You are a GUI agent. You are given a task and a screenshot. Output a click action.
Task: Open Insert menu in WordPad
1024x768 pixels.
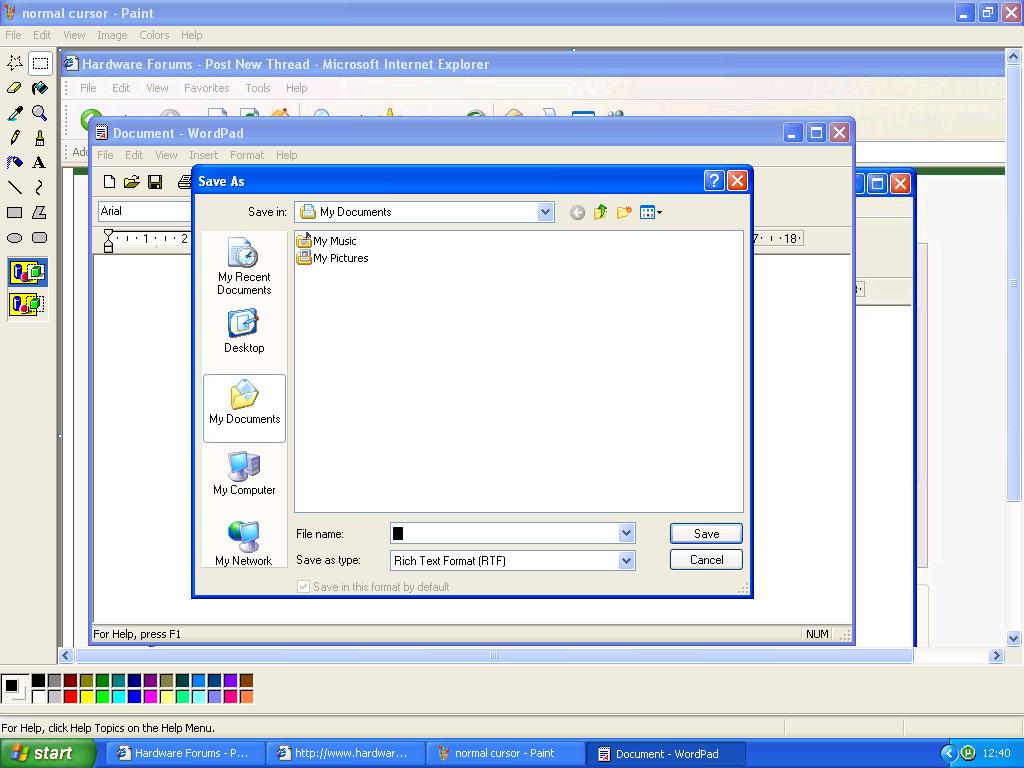(x=203, y=155)
